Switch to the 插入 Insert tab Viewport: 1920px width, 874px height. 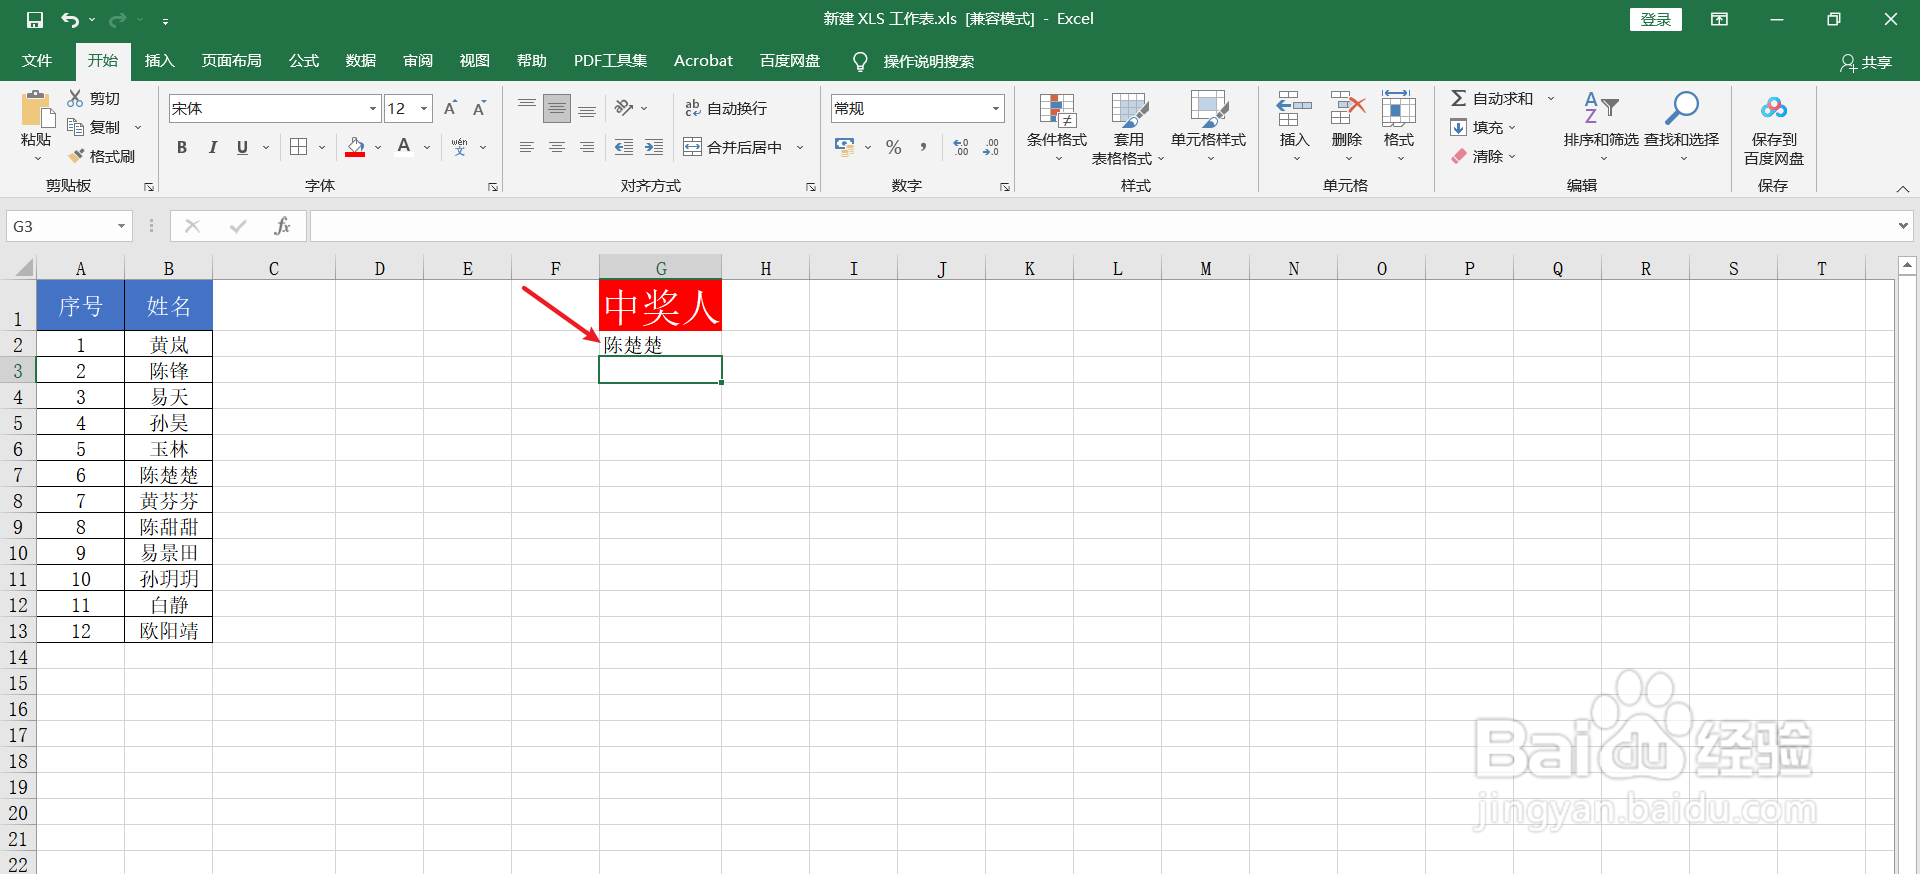coord(159,61)
